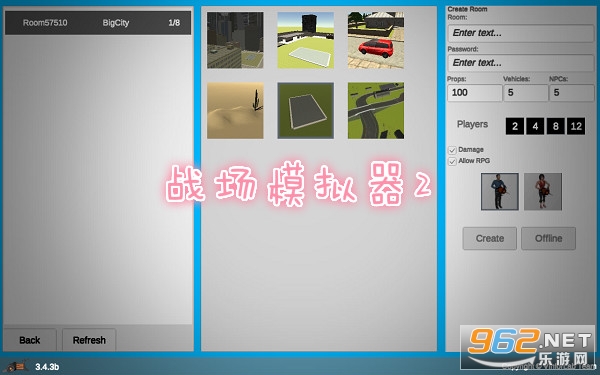The height and width of the screenshot is (375, 600).
Task: Select the big city skyscrapers map thumbnail
Action: [x=235, y=40]
